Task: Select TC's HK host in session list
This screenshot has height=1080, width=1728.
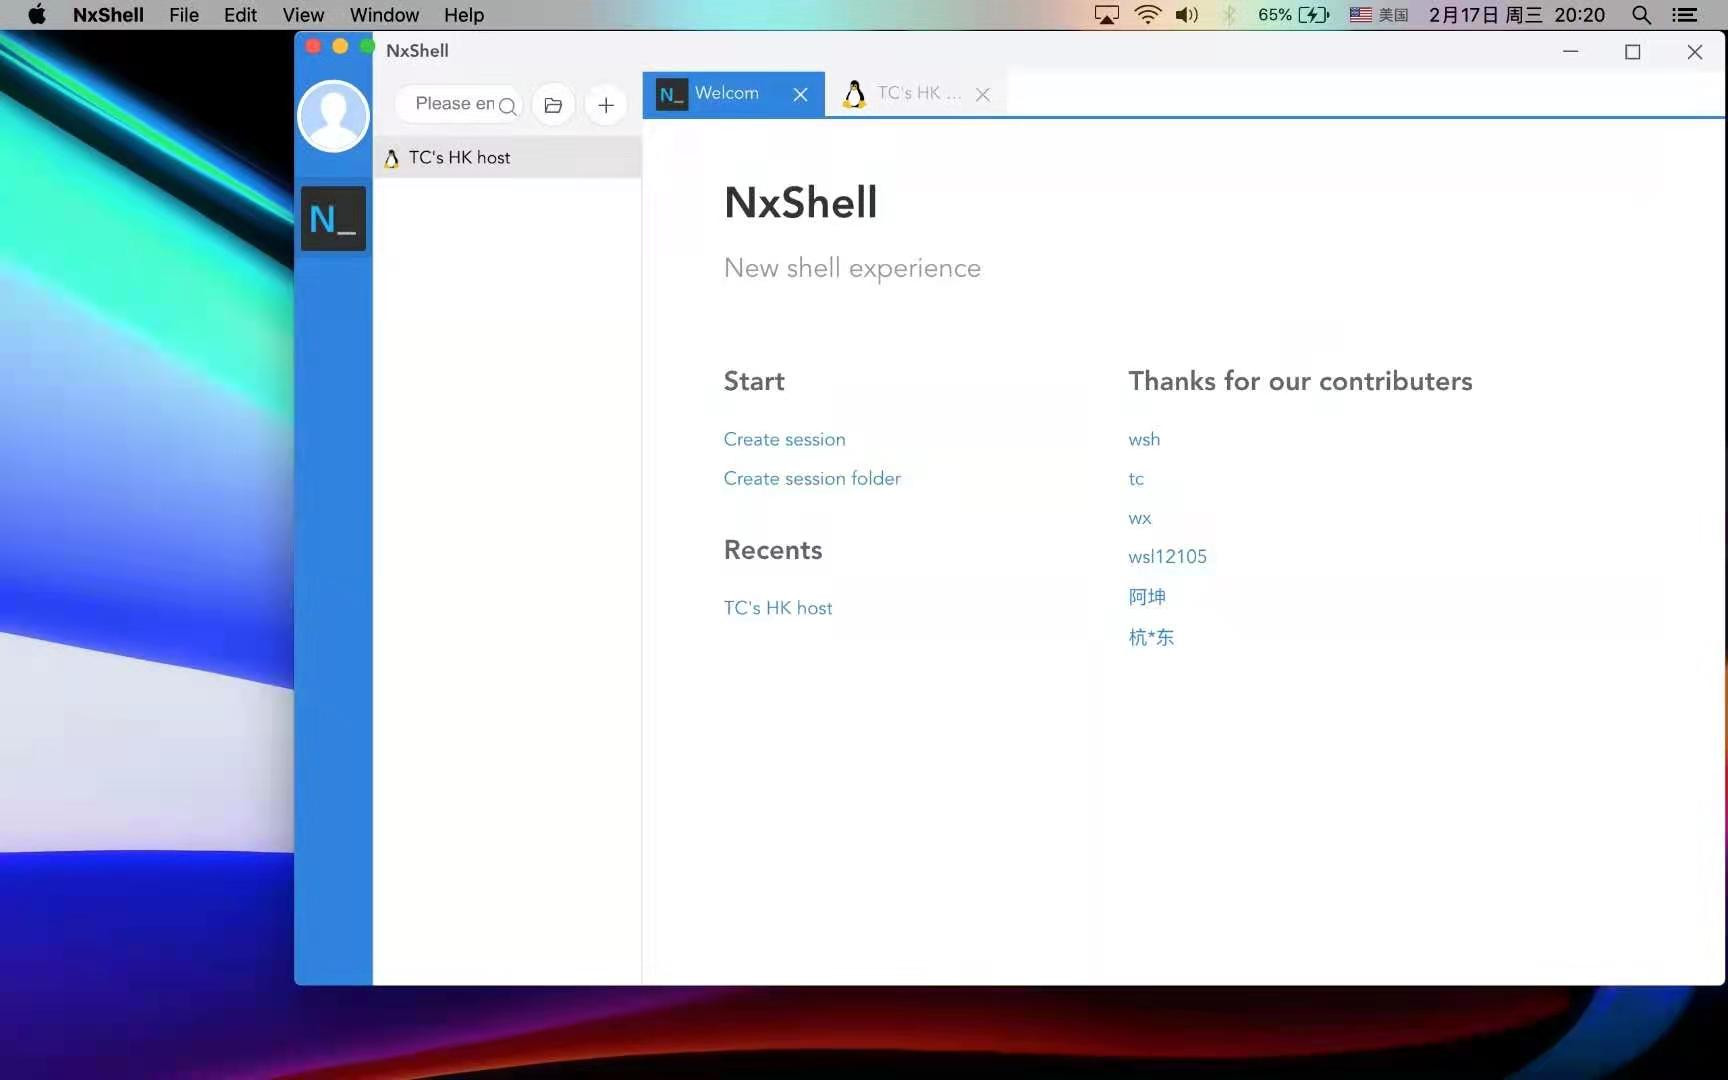Action: pos(508,158)
